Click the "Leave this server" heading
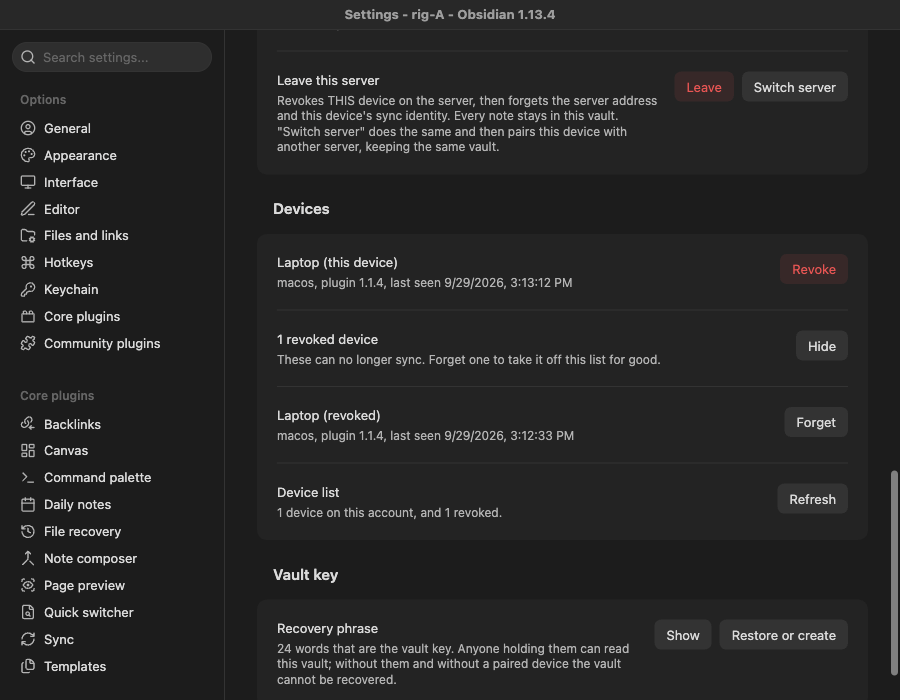 click(x=328, y=80)
